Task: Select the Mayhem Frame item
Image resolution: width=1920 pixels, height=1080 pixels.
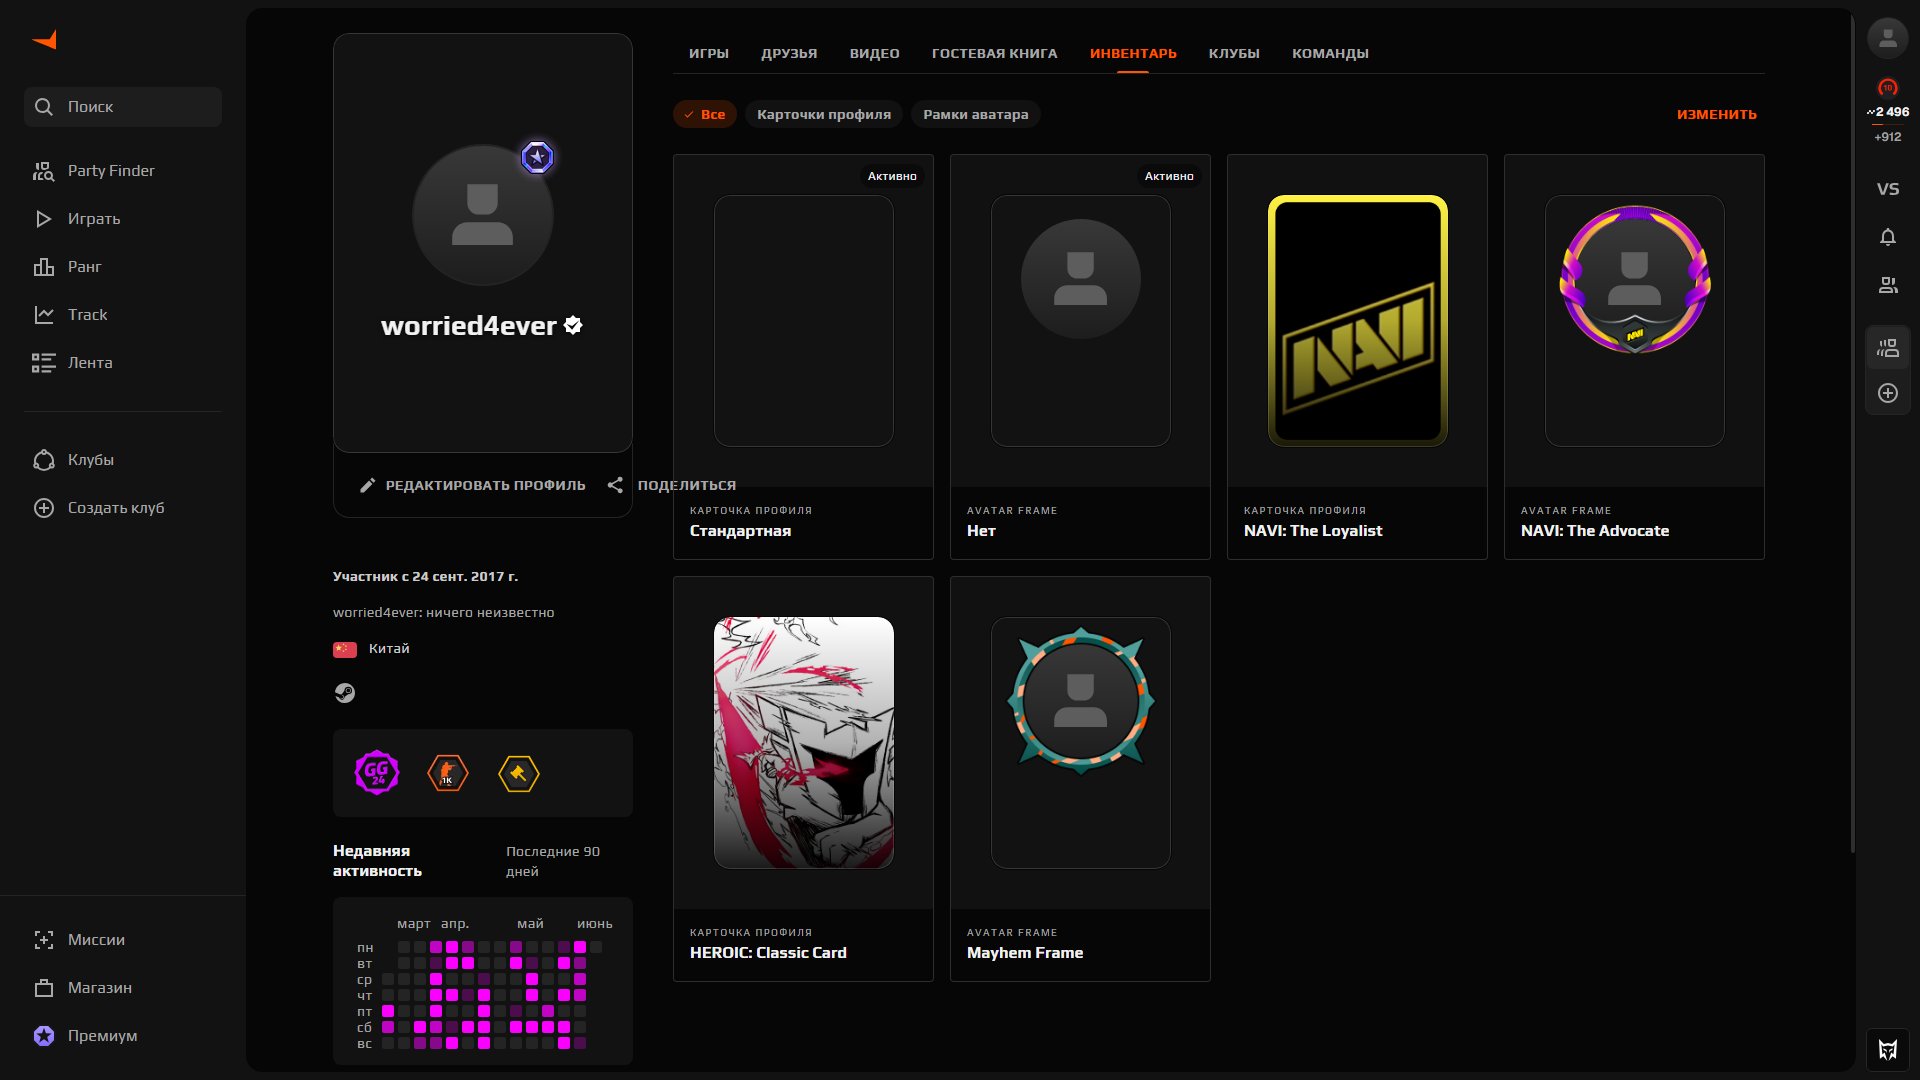Action: pos(1080,779)
